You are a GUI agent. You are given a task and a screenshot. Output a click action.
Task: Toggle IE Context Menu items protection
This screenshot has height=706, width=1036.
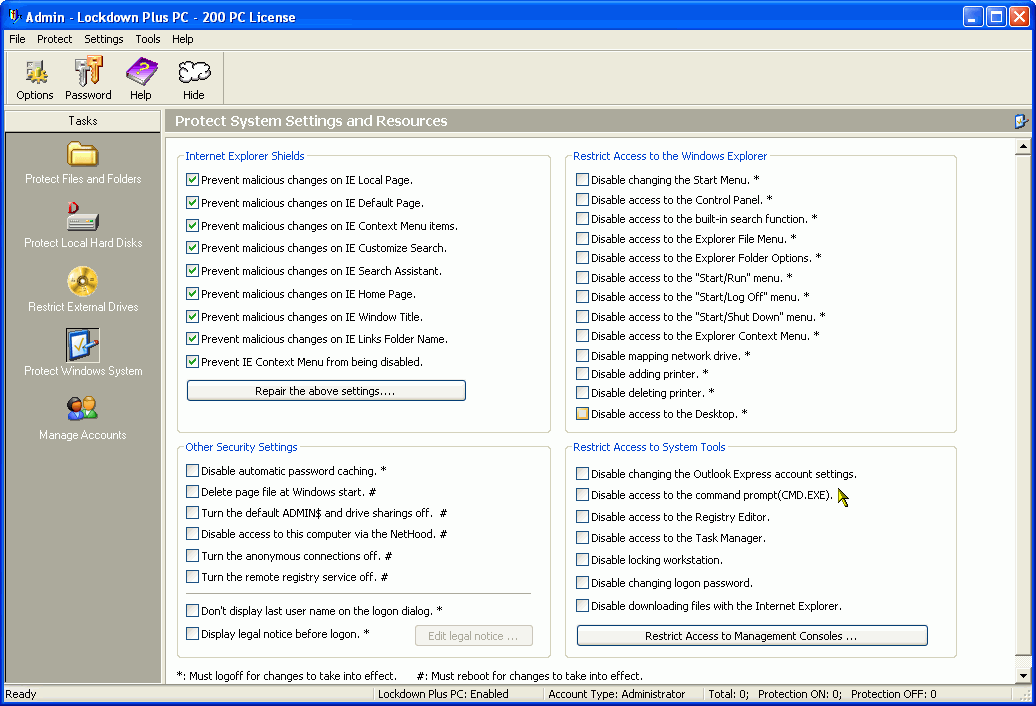point(192,226)
